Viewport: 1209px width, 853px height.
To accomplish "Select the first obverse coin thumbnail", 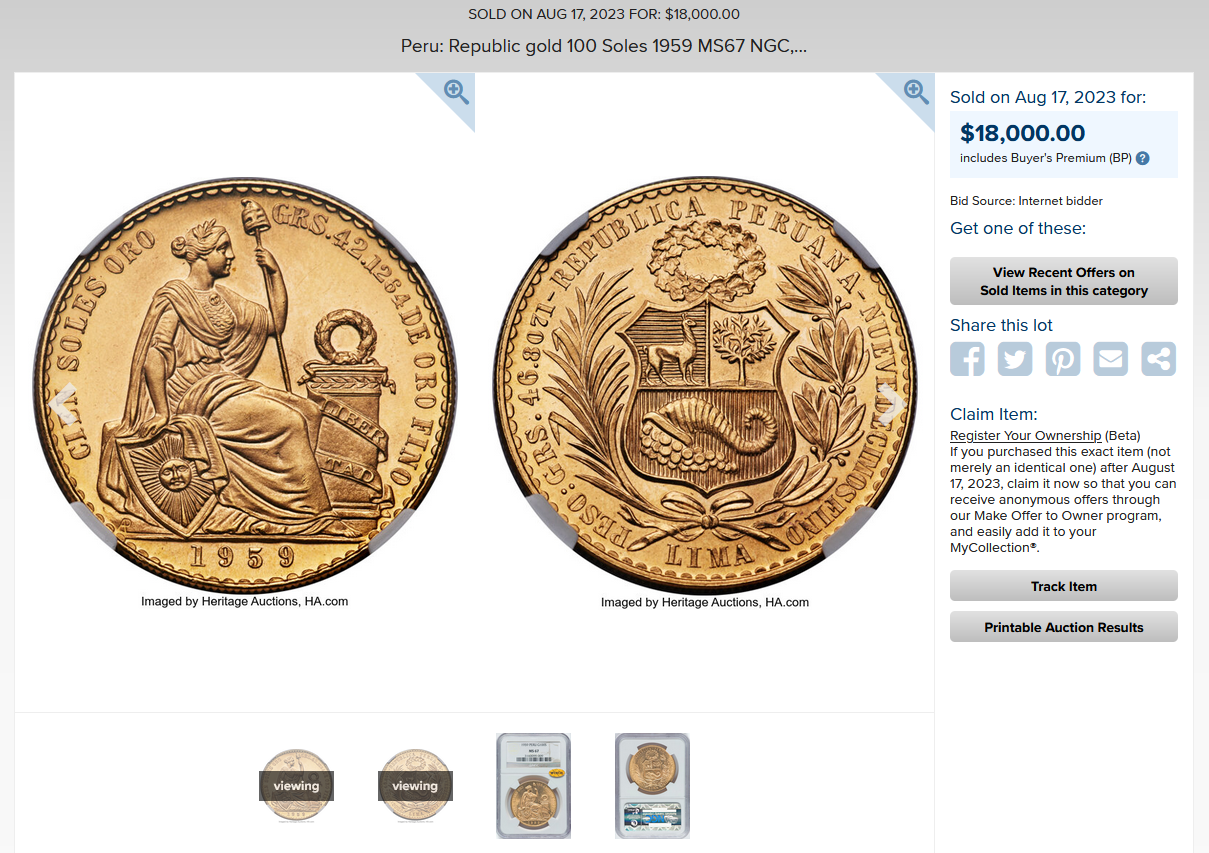I will (x=296, y=786).
